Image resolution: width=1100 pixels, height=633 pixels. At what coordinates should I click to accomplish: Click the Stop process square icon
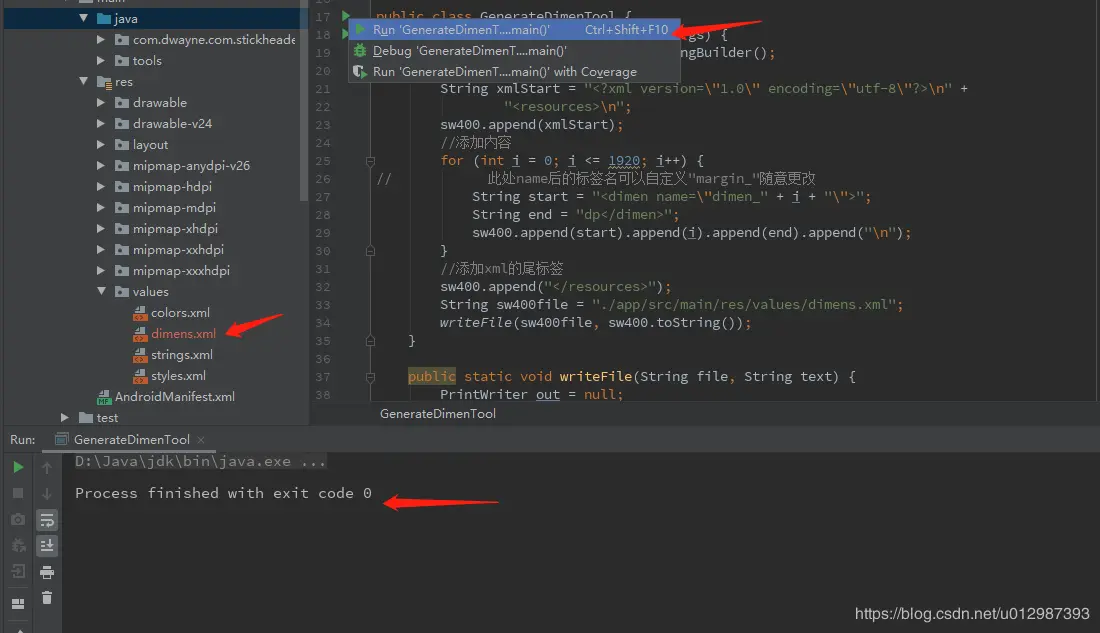(18, 493)
